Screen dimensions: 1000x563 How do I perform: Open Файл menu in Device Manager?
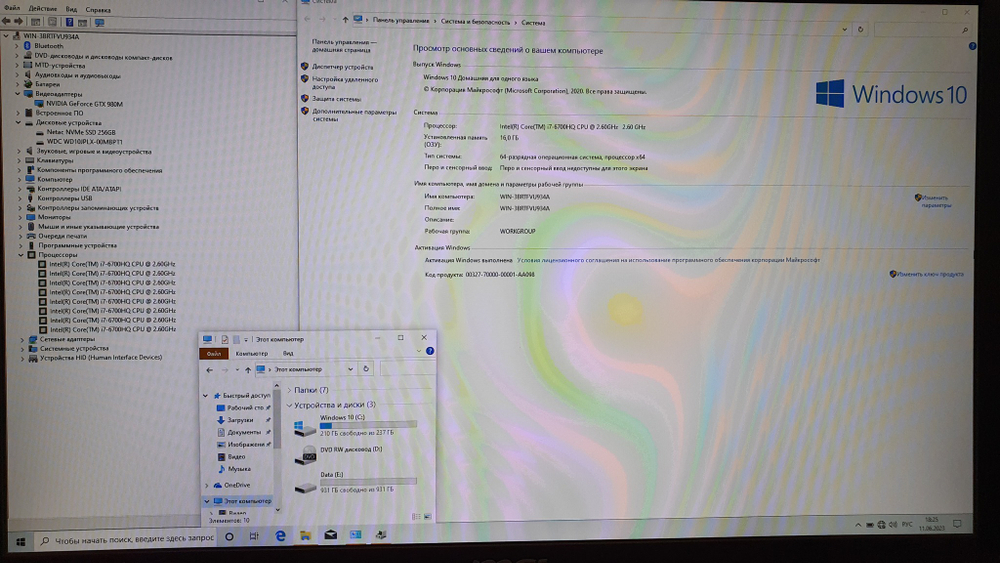point(11,8)
